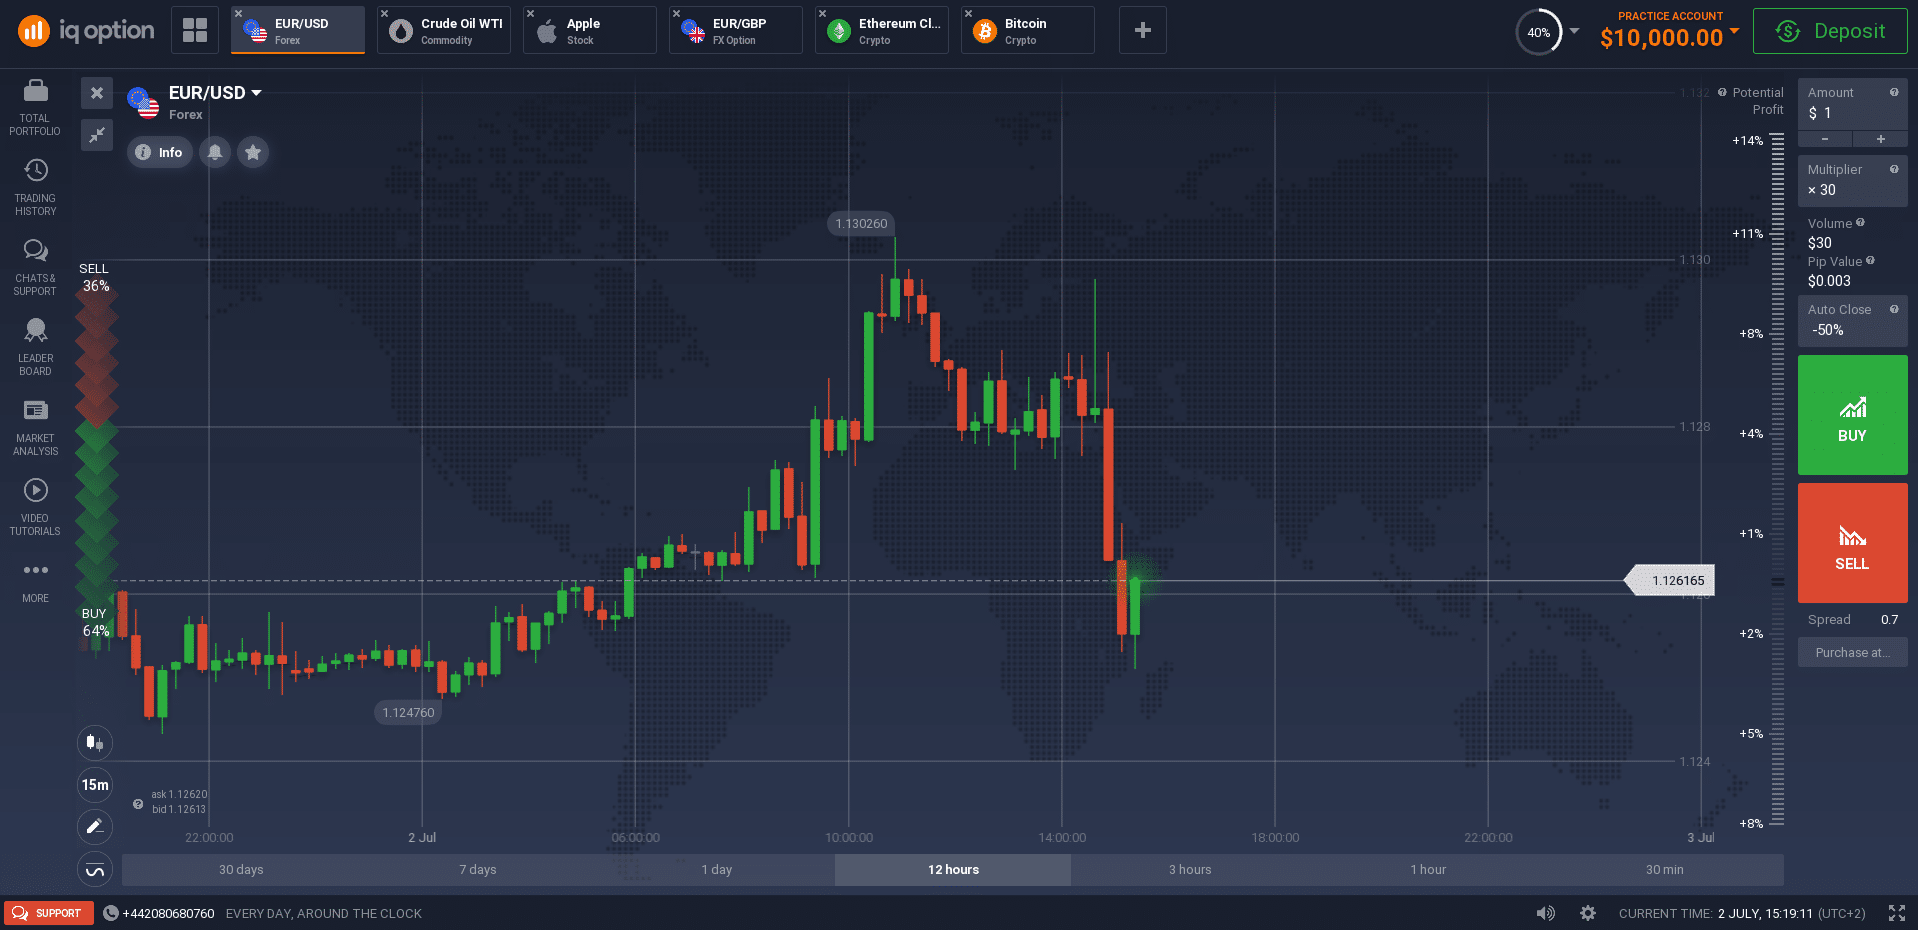Expand the 40% level progress dropdown

pyautogui.click(x=1574, y=31)
